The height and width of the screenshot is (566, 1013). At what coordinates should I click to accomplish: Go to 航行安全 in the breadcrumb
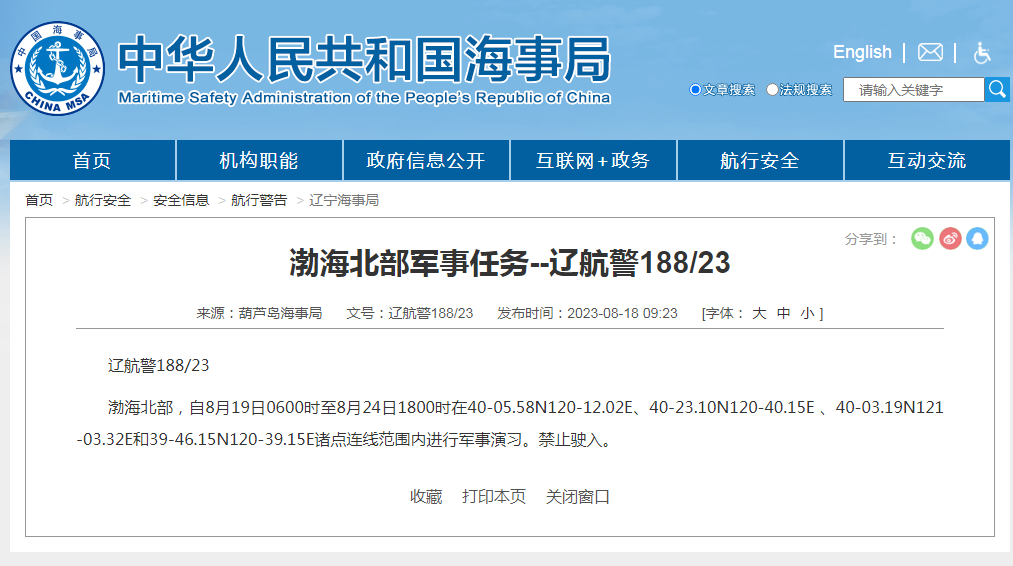[x=103, y=200]
